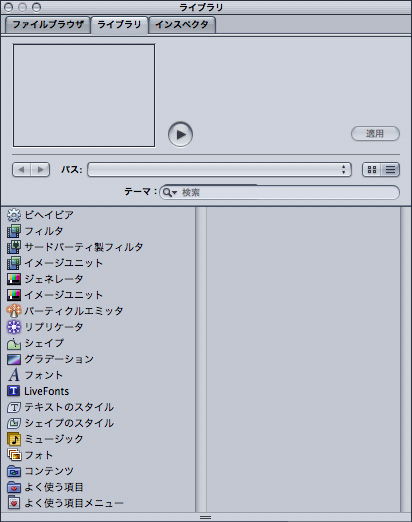
Task: Select the よく使う項目メニュー label
Action: 74,503
